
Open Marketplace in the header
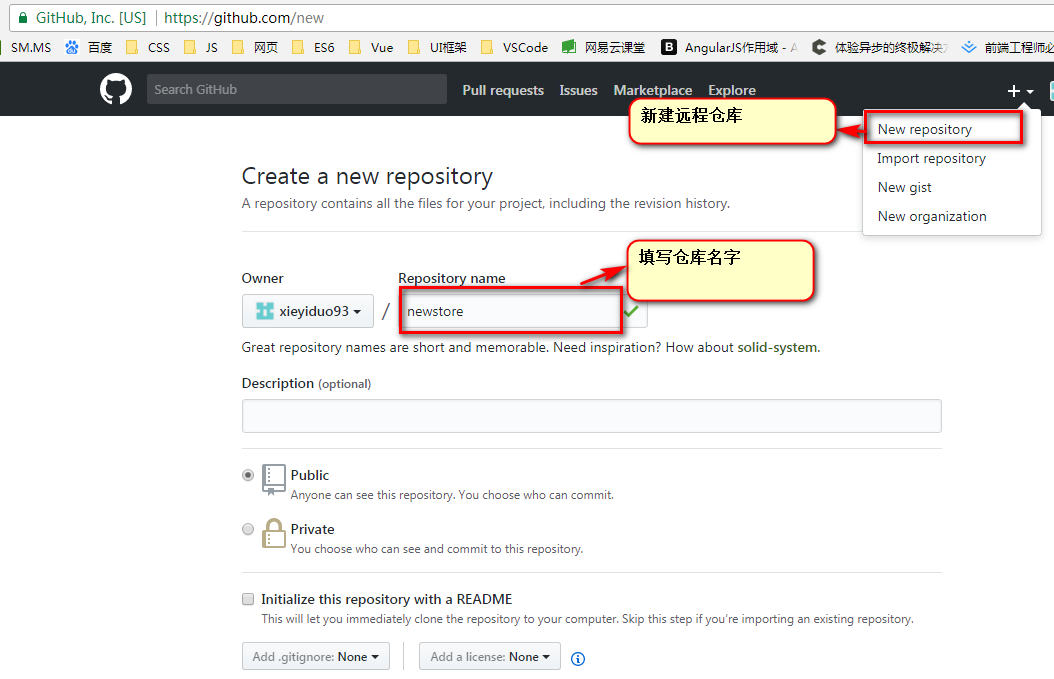(653, 90)
